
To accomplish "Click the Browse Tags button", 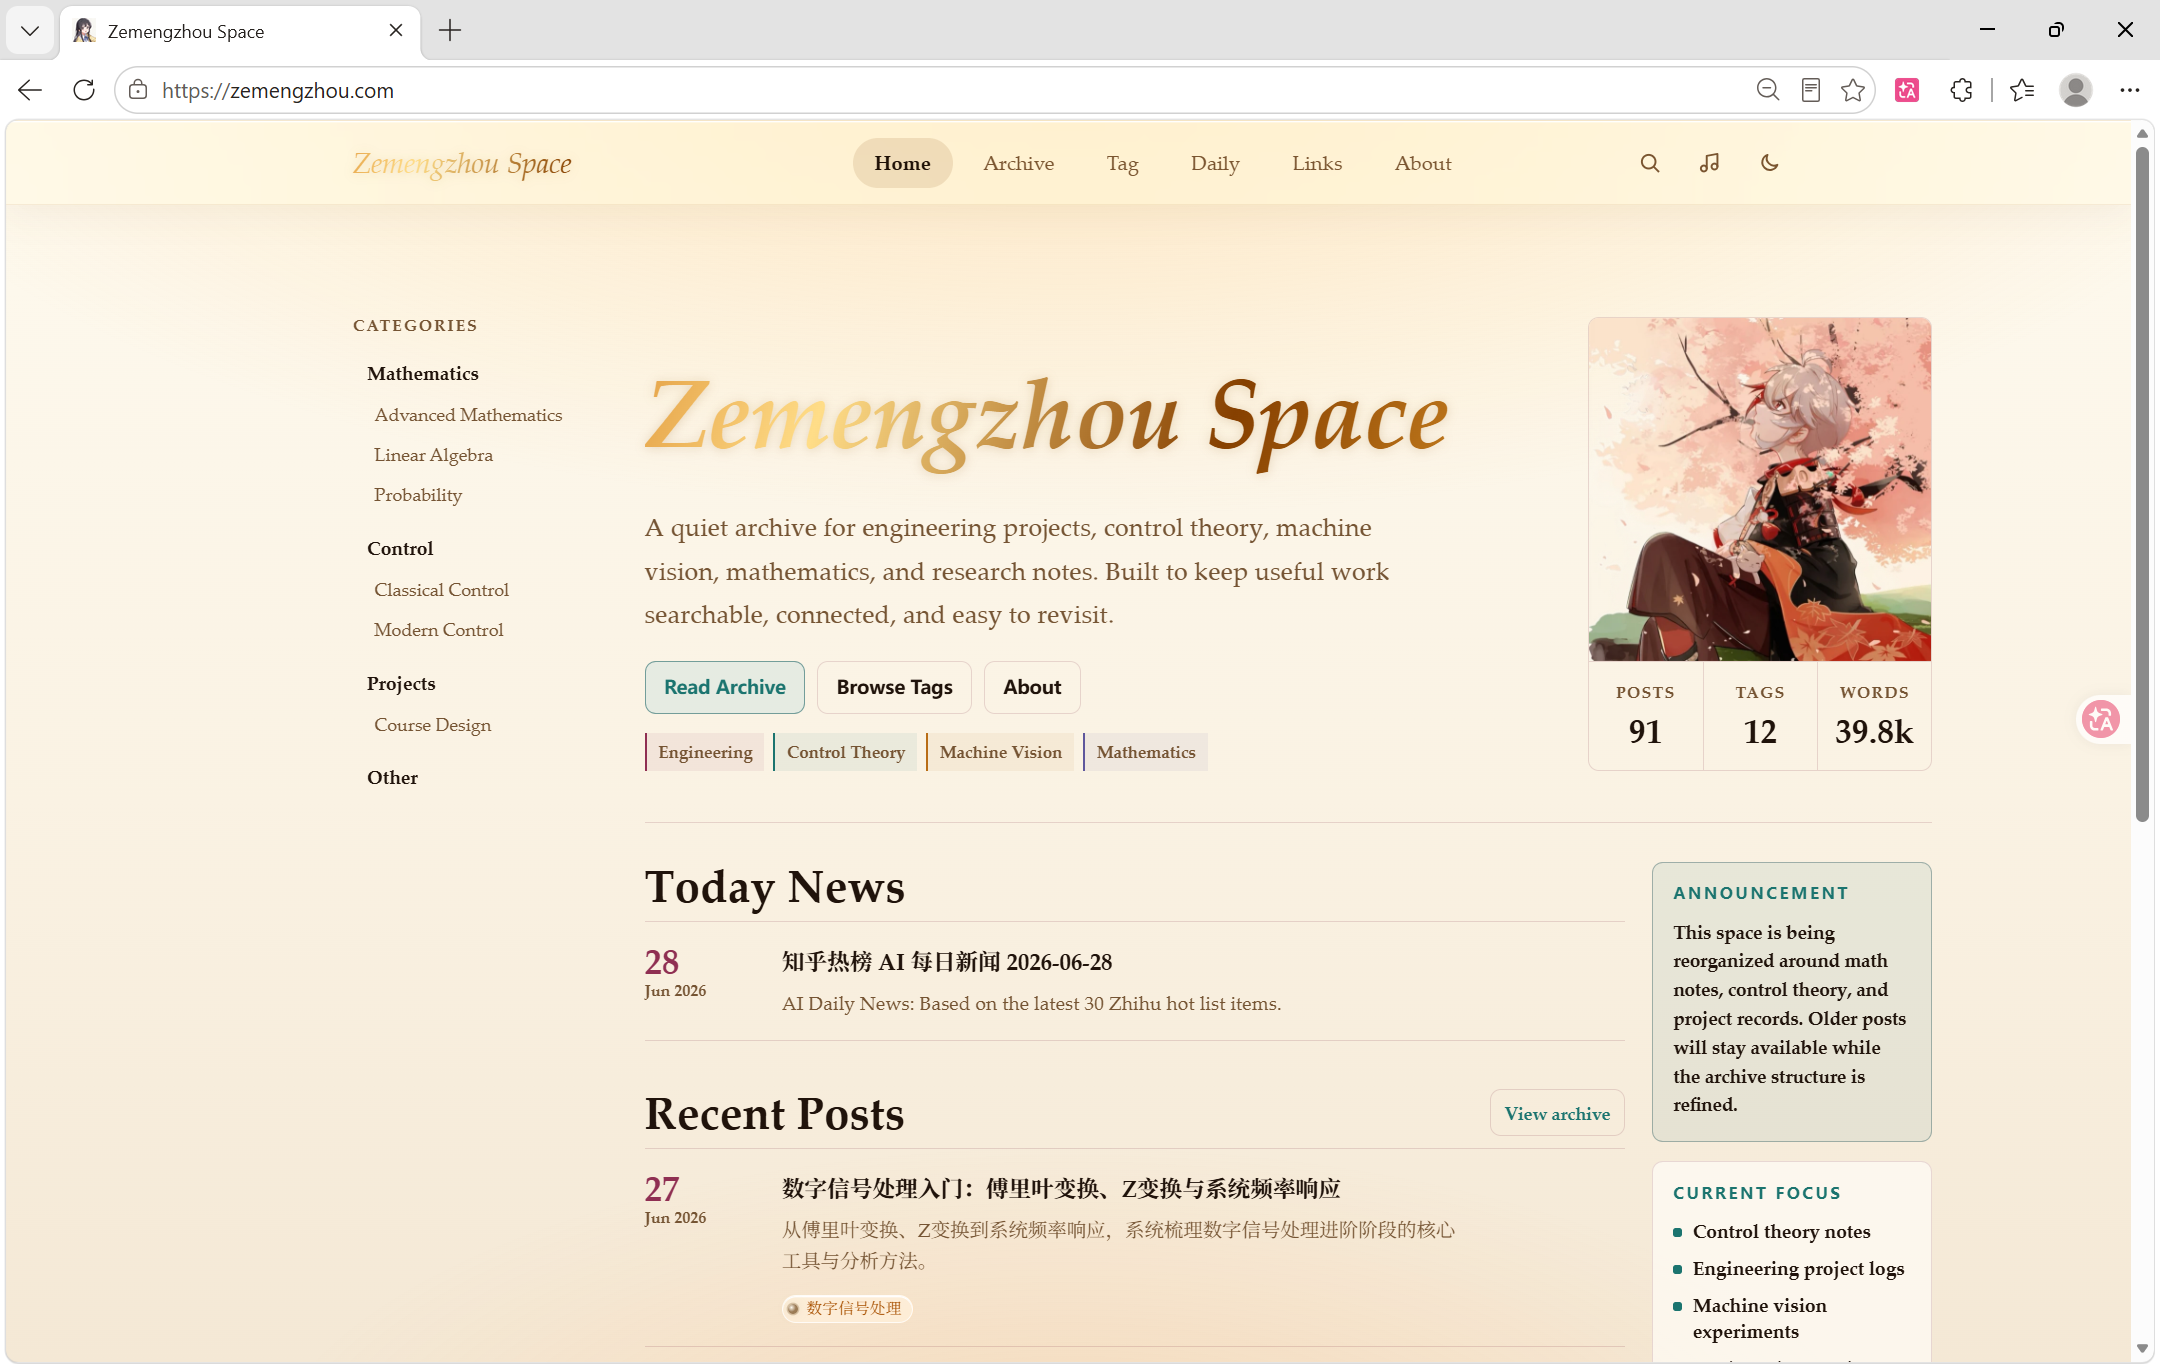I will 894,687.
